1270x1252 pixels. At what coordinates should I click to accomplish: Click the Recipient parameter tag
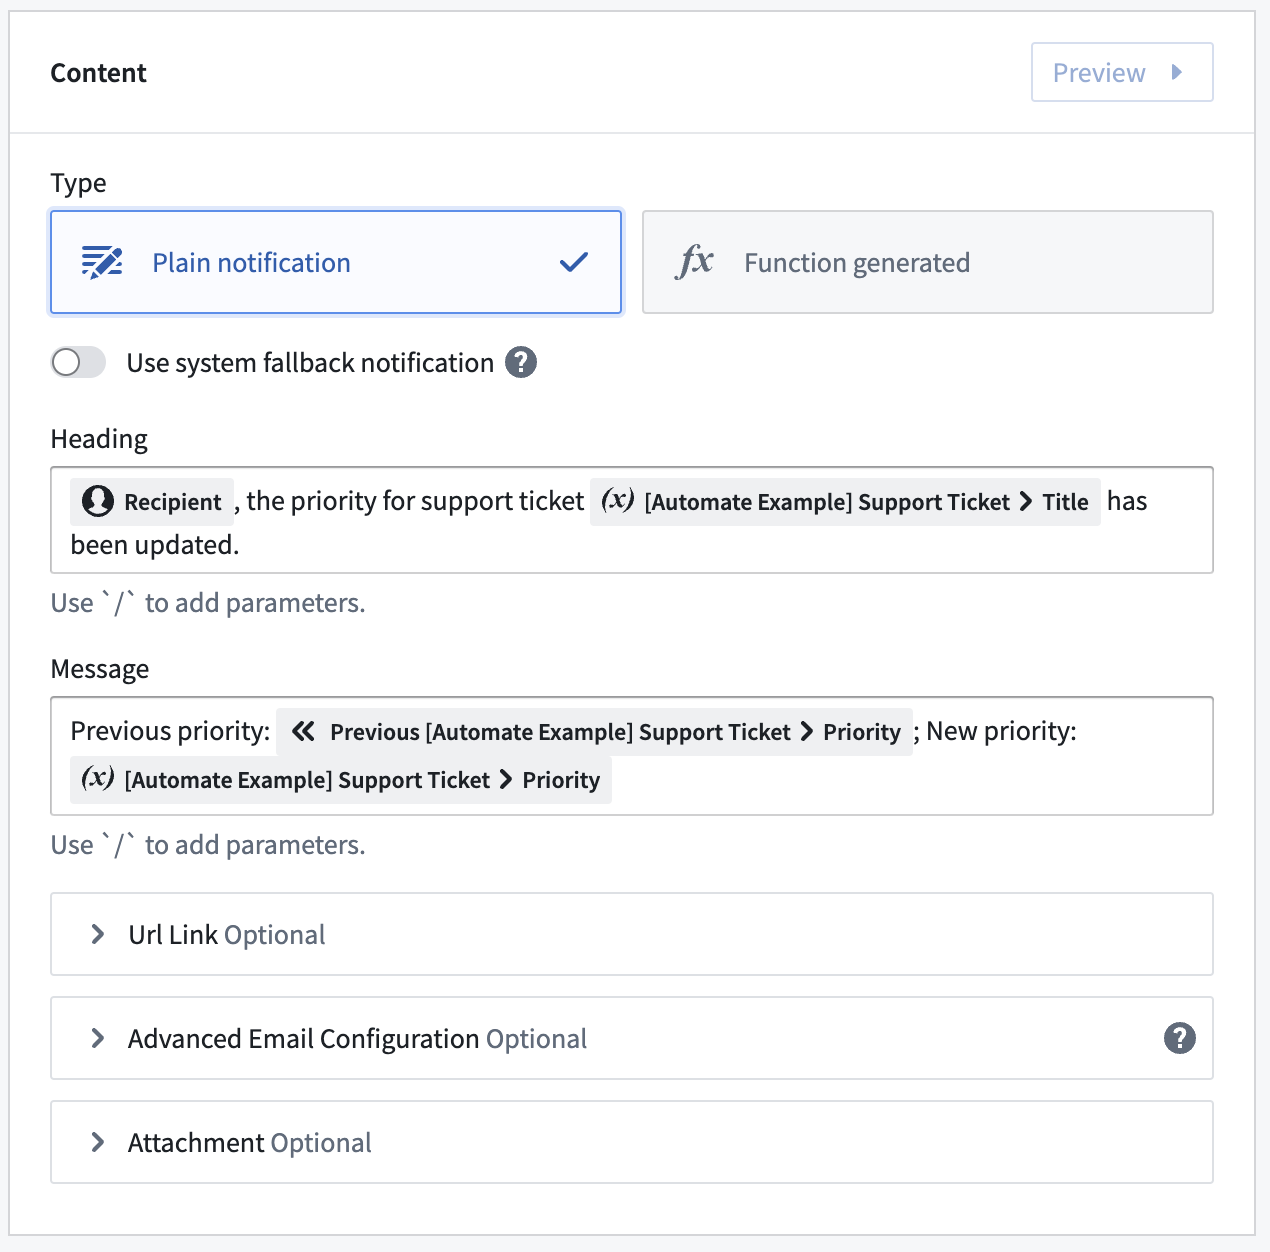tap(152, 501)
